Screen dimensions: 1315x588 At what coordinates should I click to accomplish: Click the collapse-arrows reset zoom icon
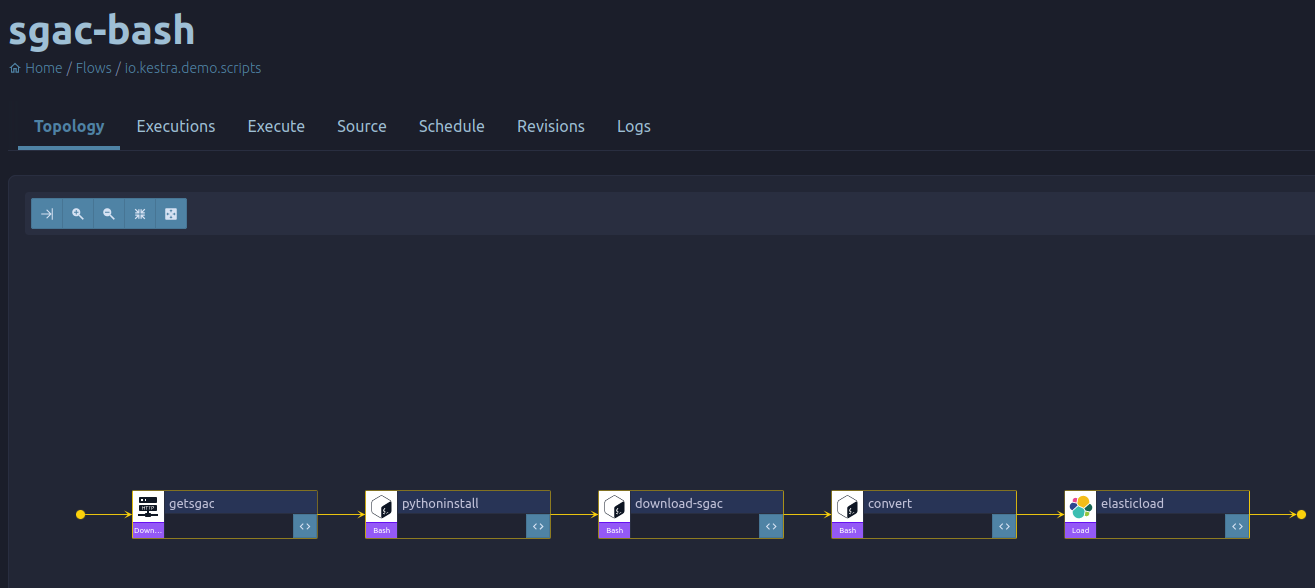coord(140,214)
